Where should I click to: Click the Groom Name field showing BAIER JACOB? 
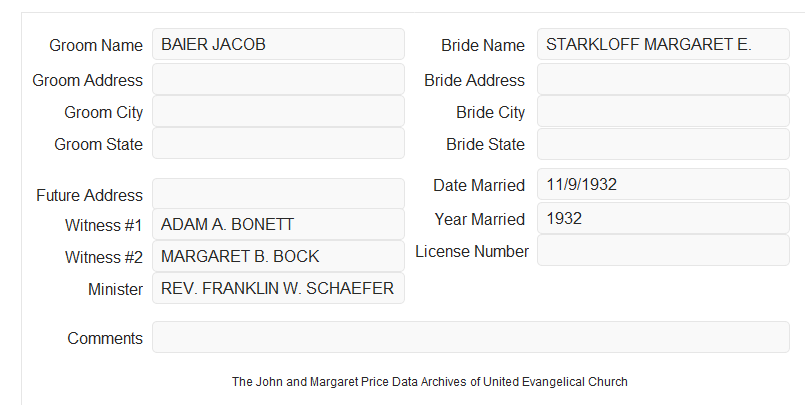pyautogui.click(x=278, y=44)
